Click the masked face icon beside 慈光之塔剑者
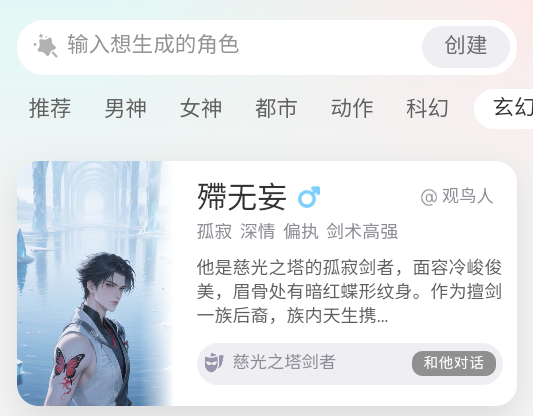 (214, 362)
